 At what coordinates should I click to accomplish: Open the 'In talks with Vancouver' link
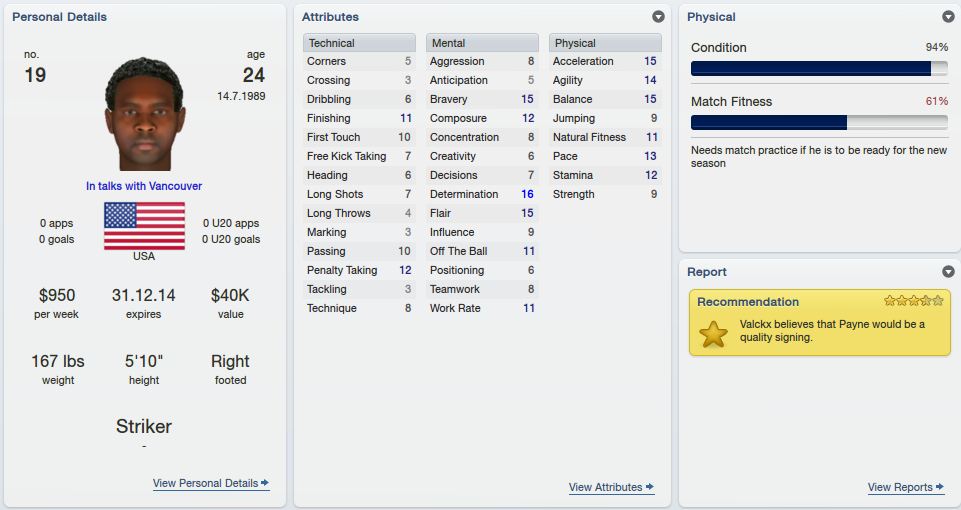coord(144,186)
